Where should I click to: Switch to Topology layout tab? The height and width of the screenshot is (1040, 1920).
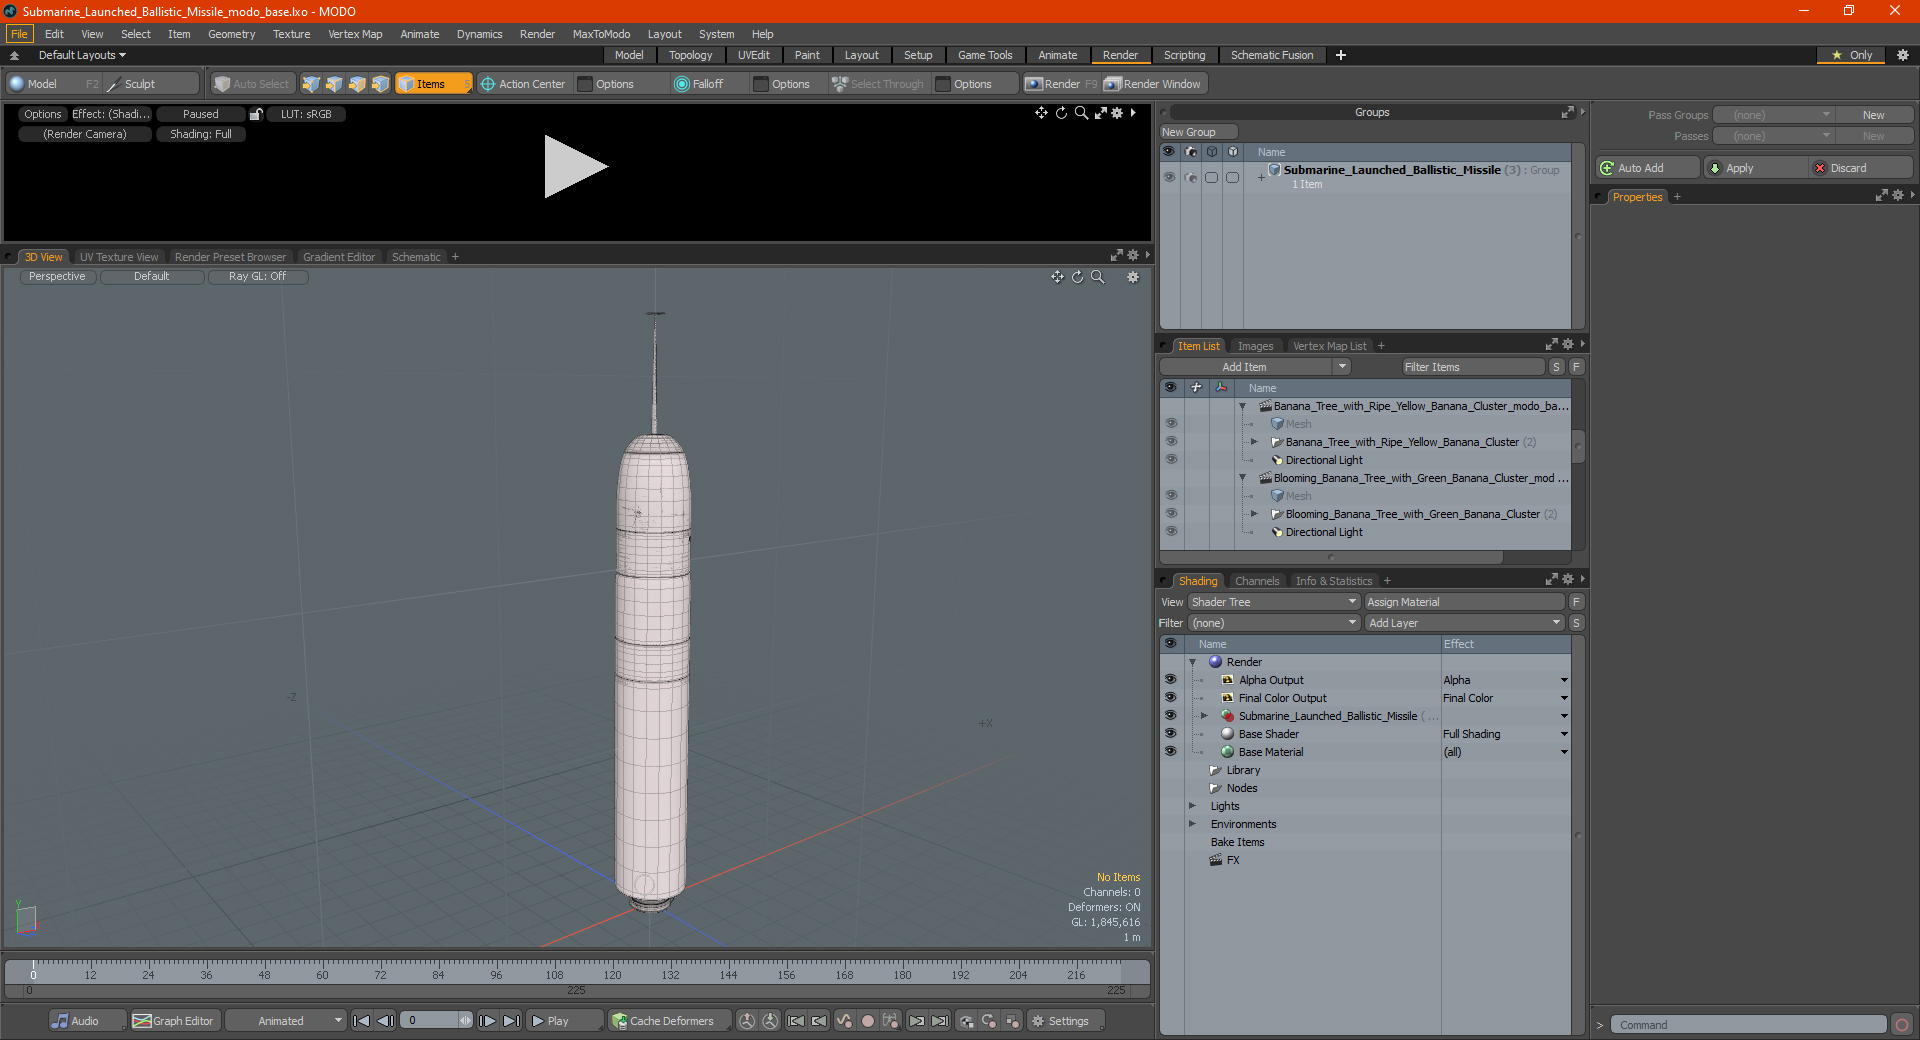click(690, 55)
